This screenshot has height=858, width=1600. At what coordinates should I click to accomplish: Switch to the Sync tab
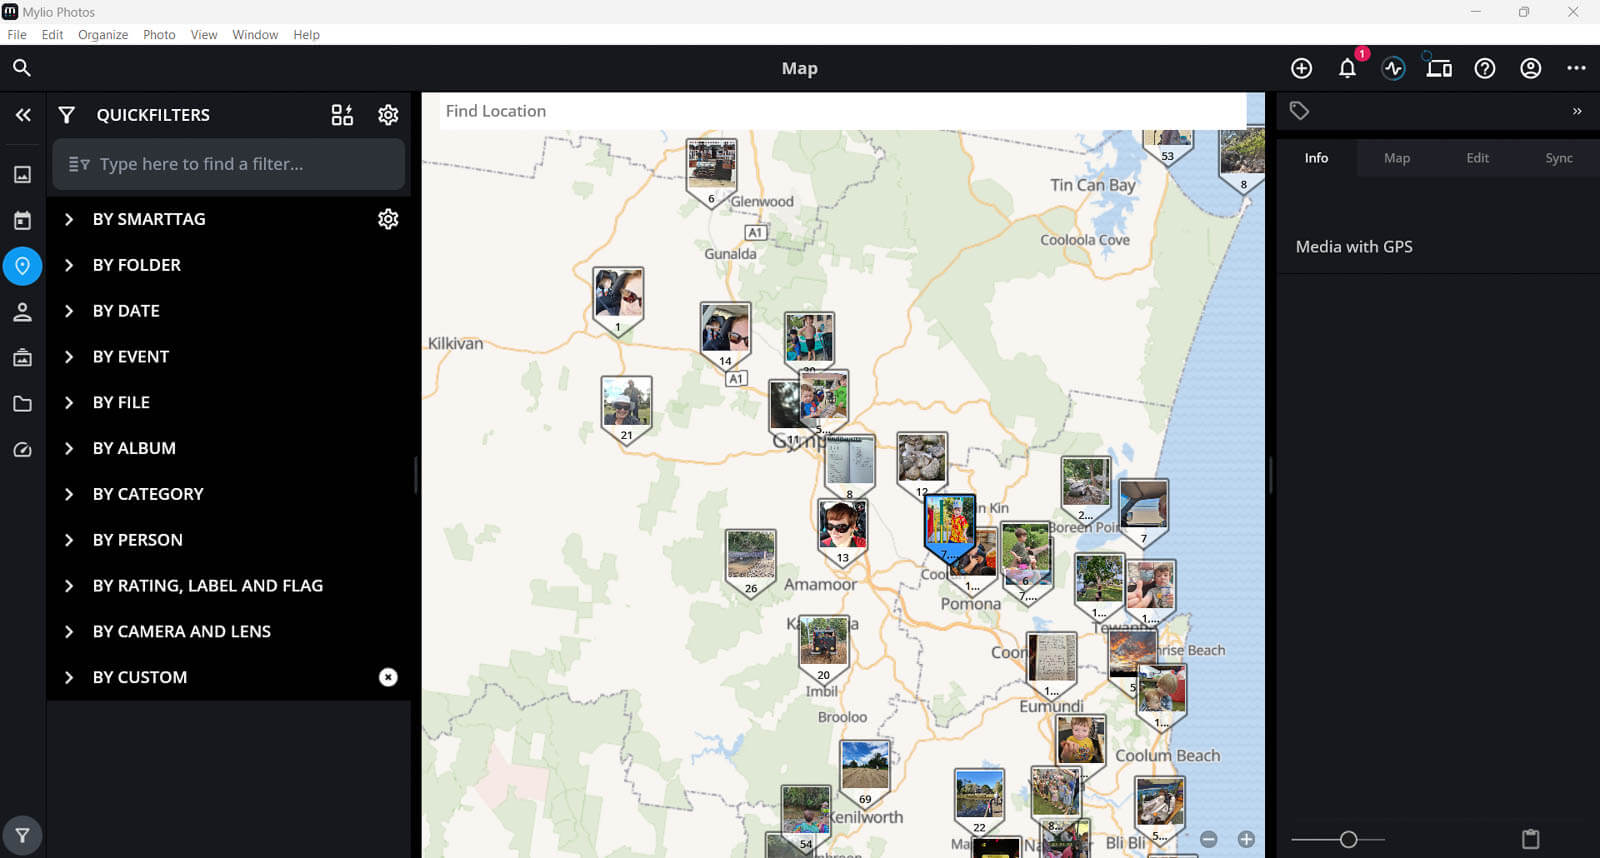1558,158
